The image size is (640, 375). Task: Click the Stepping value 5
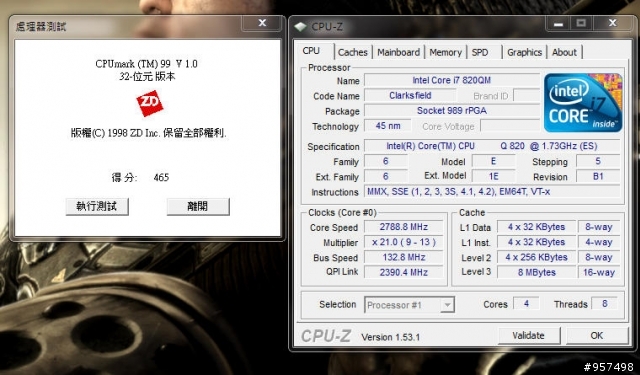coord(598,161)
